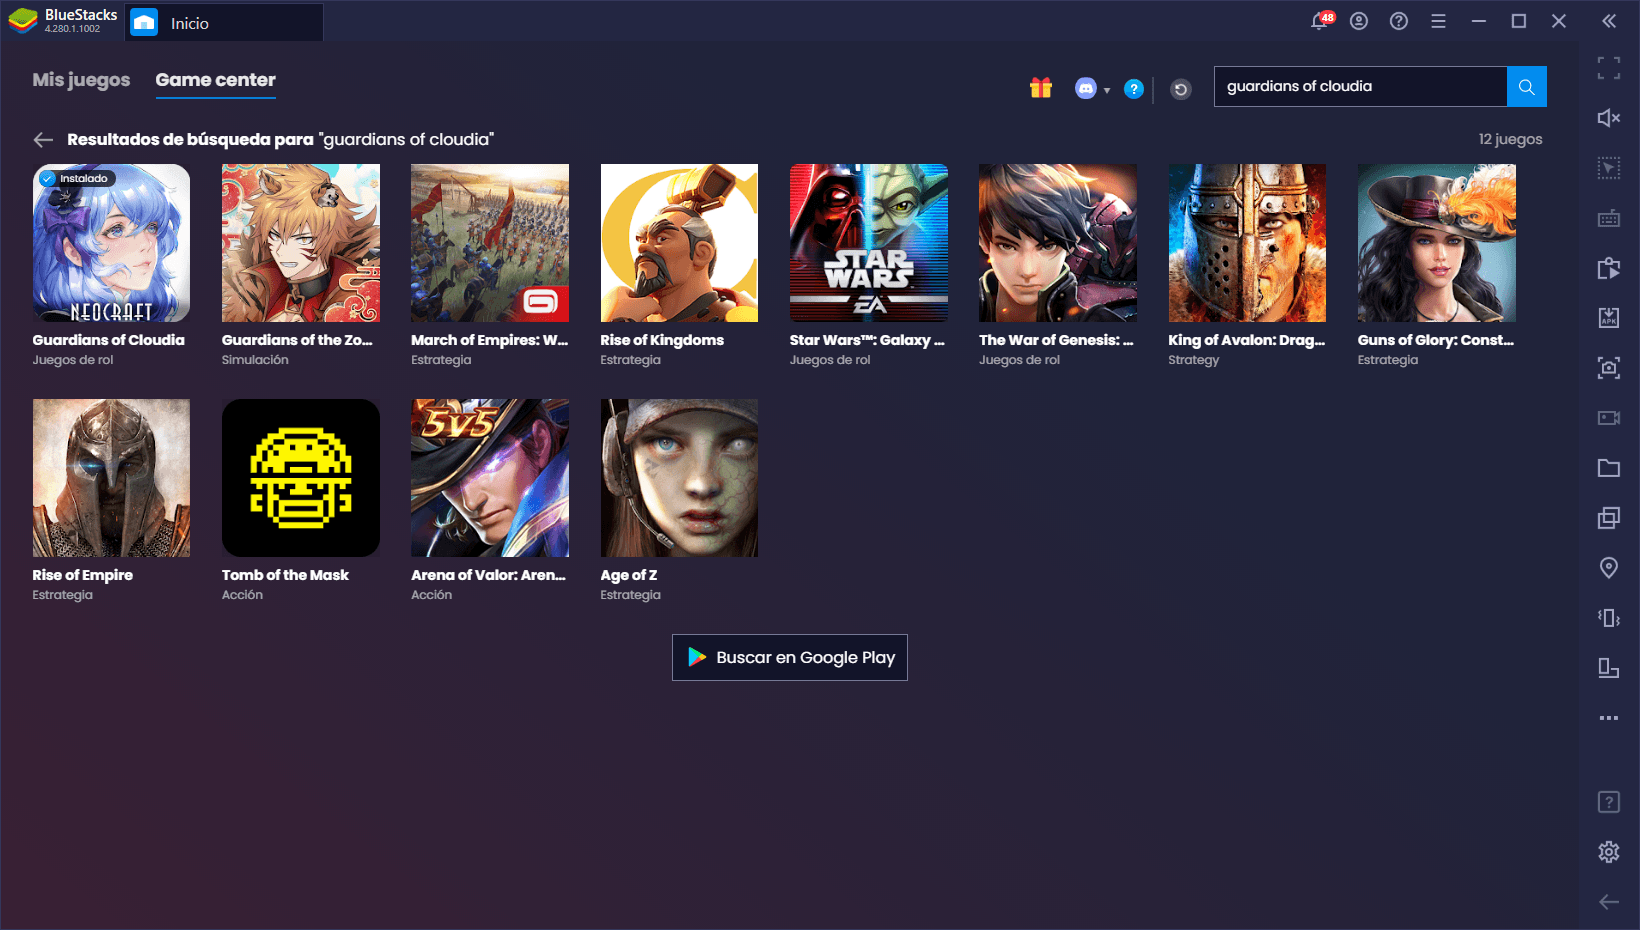Screen dimensions: 1640x930
Task: Open the macro/sync layout icon
Action: tap(1609, 668)
